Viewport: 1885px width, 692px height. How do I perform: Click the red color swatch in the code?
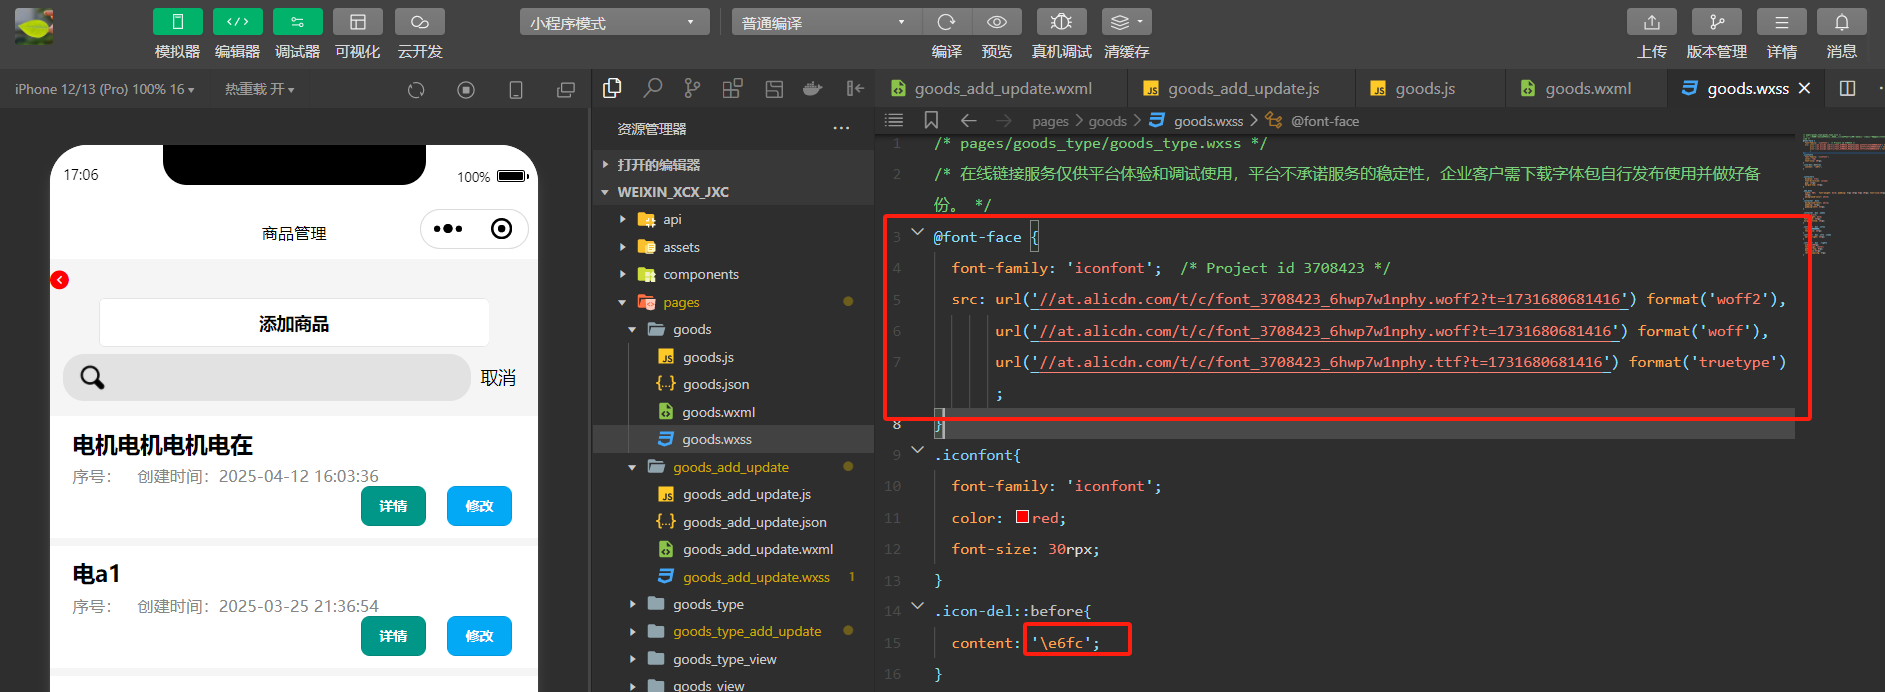1023,517
